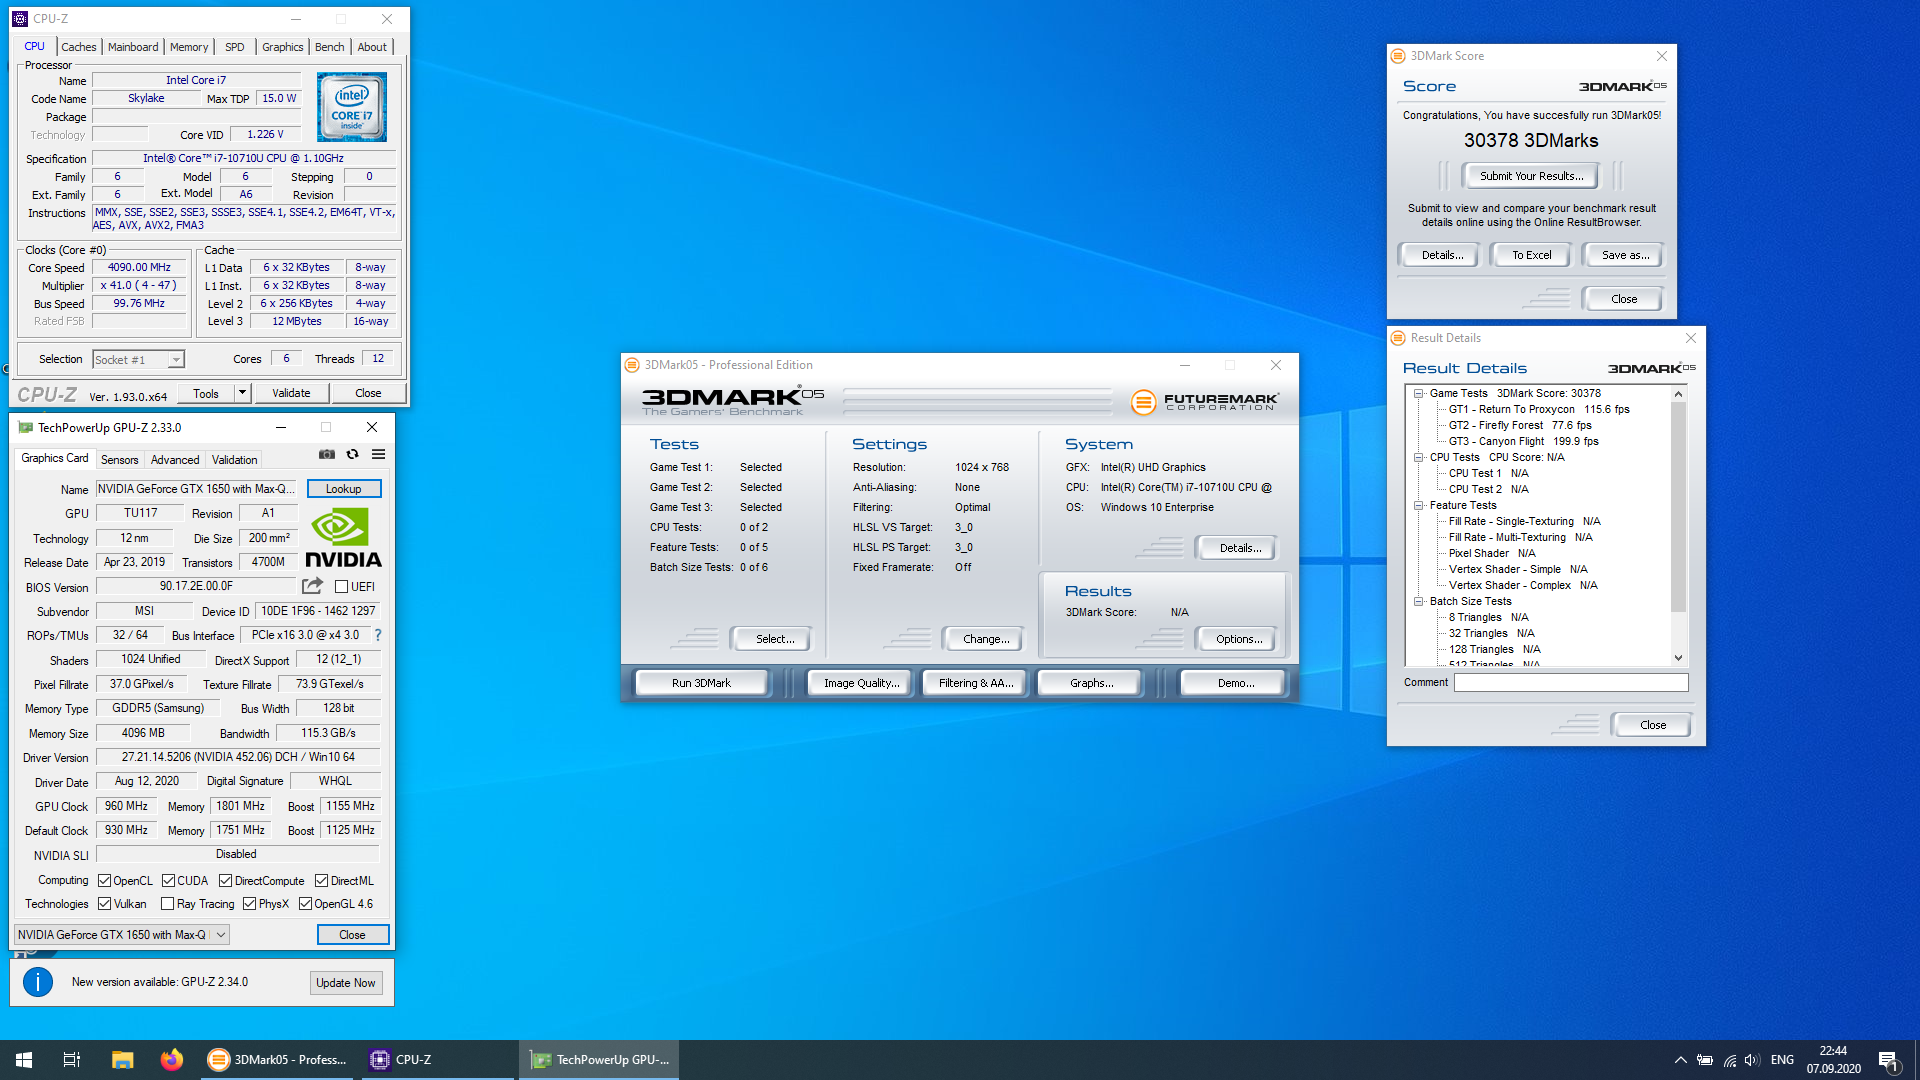Open File Explorer from the taskbar
1920x1080 pixels.
point(122,1060)
